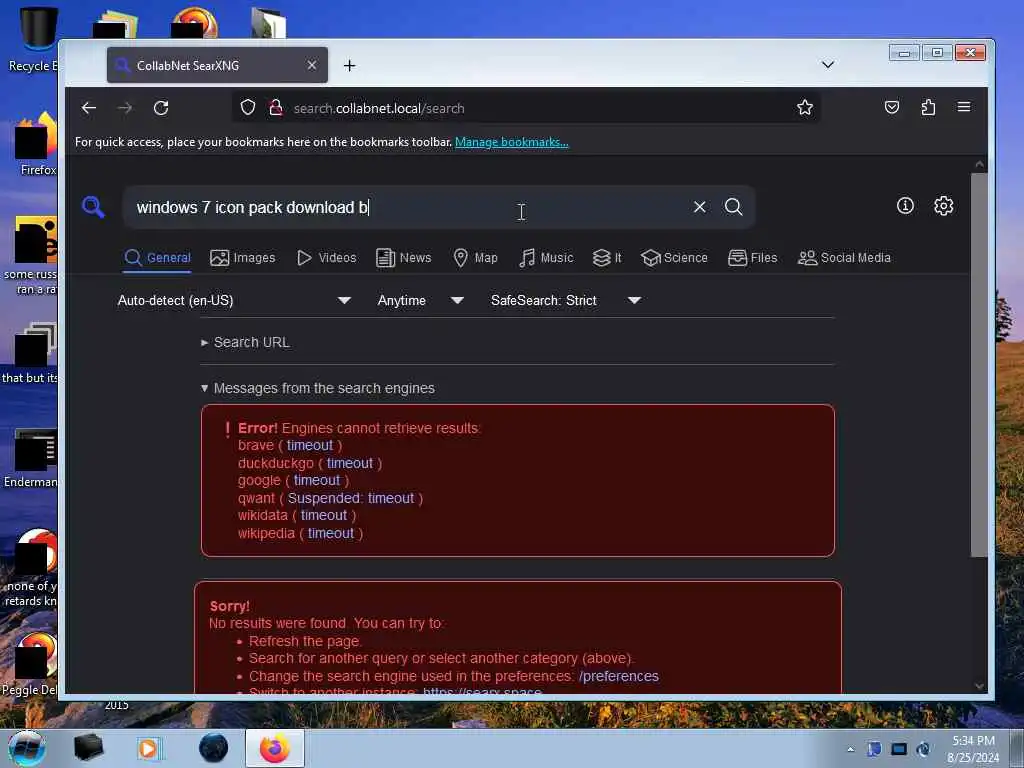Click the 'Sorry!' heading text
1024x768 pixels.
(x=229, y=606)
